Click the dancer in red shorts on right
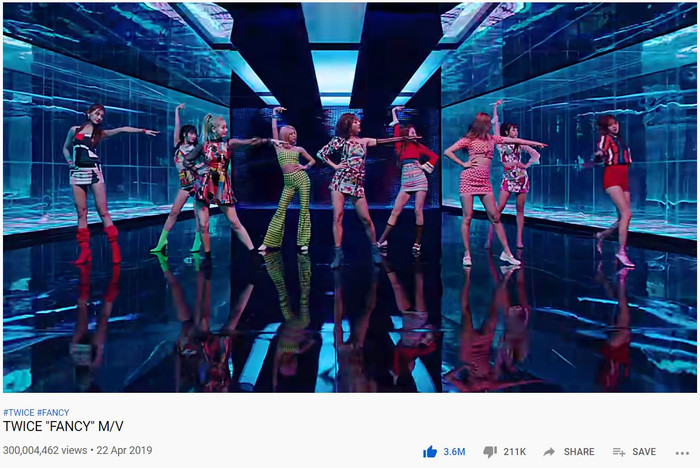This screenshot has width=700, height=468. click(614, 188)
